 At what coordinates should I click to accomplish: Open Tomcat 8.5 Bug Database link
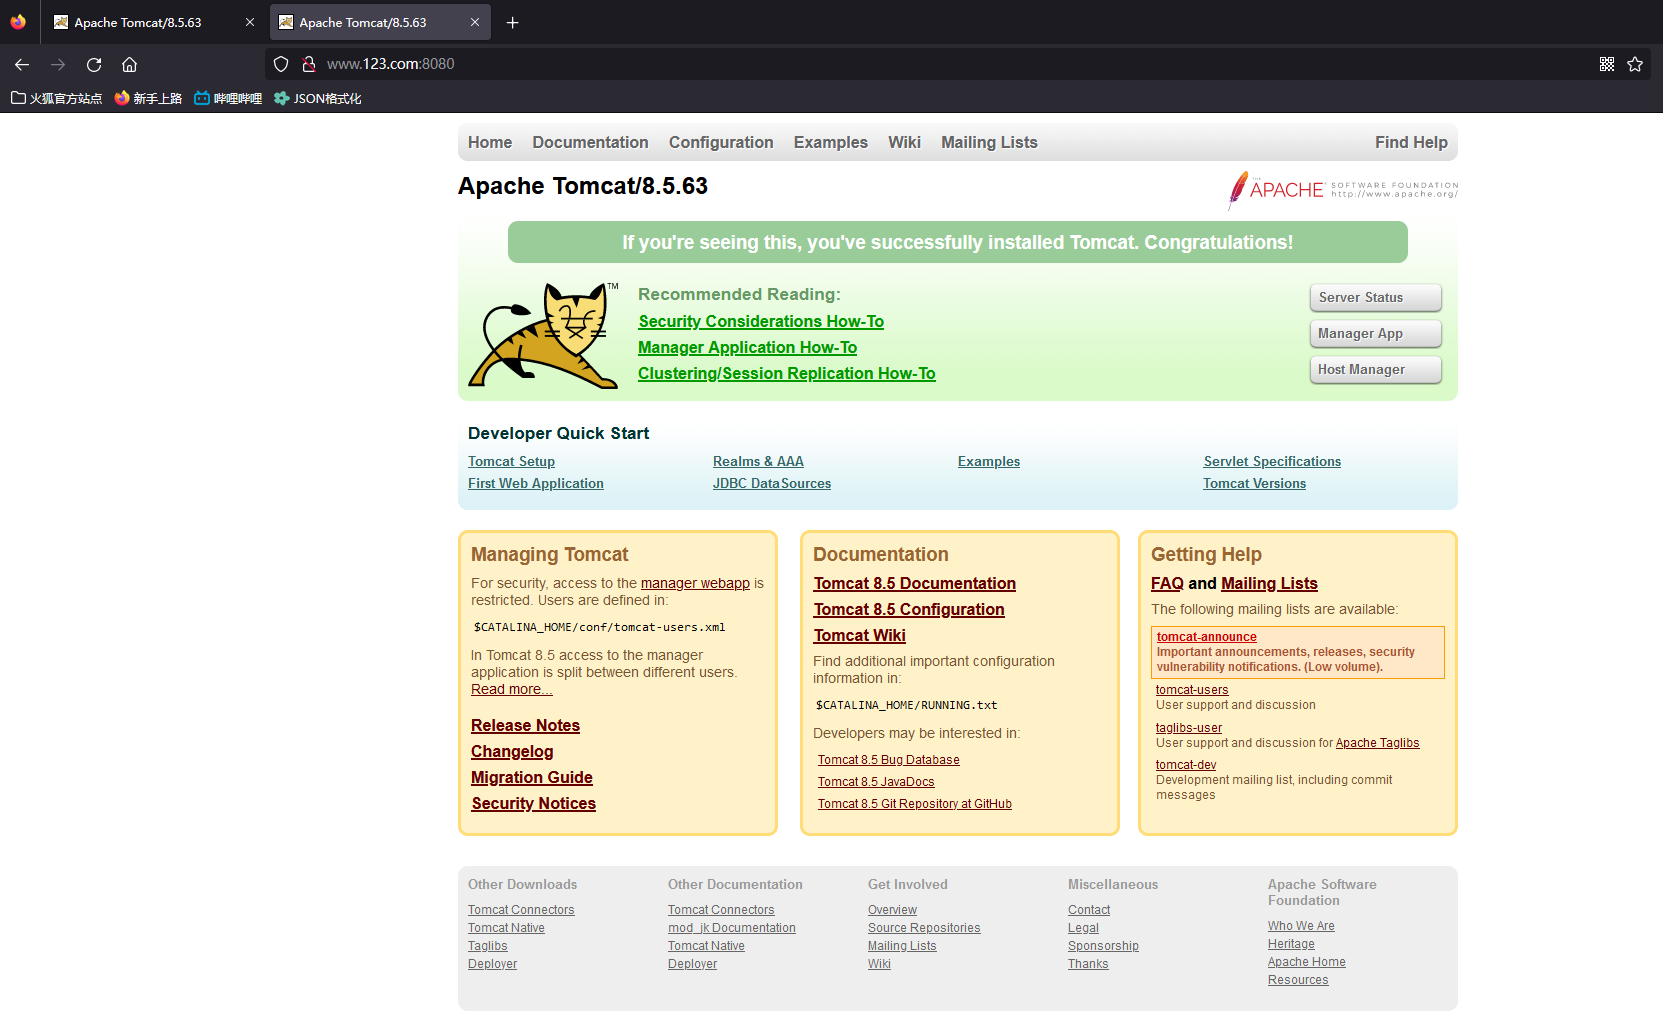(x=888, y=760)
